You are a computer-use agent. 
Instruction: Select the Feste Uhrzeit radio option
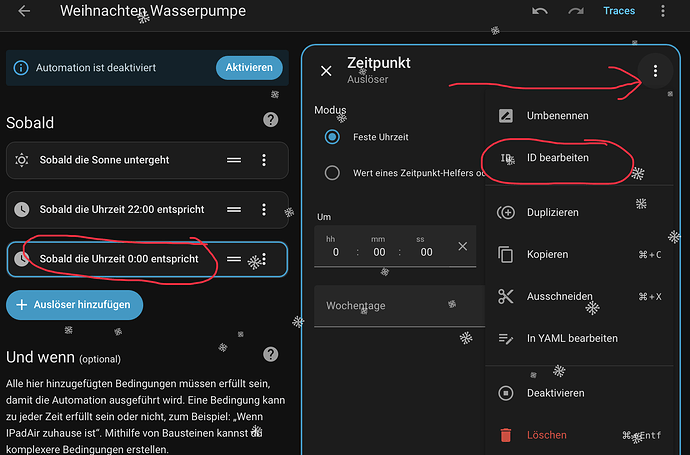pyautogui.click(x=333, y=136)
